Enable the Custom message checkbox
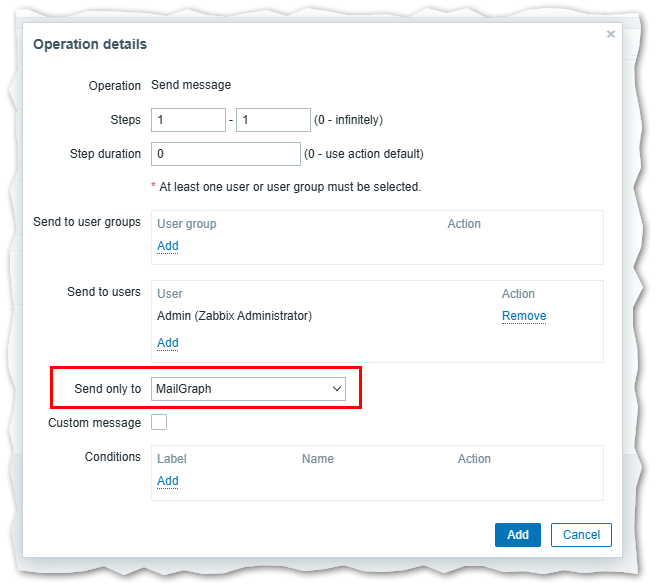This screenshot has height=587, width=655. (159, 423)
